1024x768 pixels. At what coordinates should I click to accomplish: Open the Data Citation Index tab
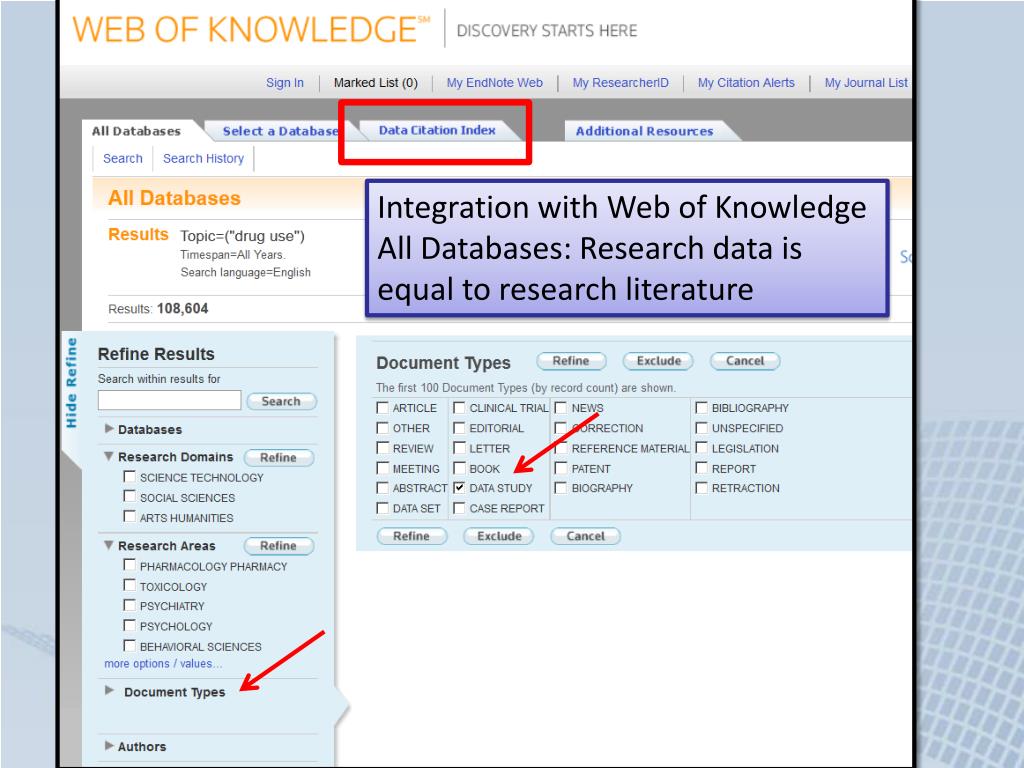(437, 130)
